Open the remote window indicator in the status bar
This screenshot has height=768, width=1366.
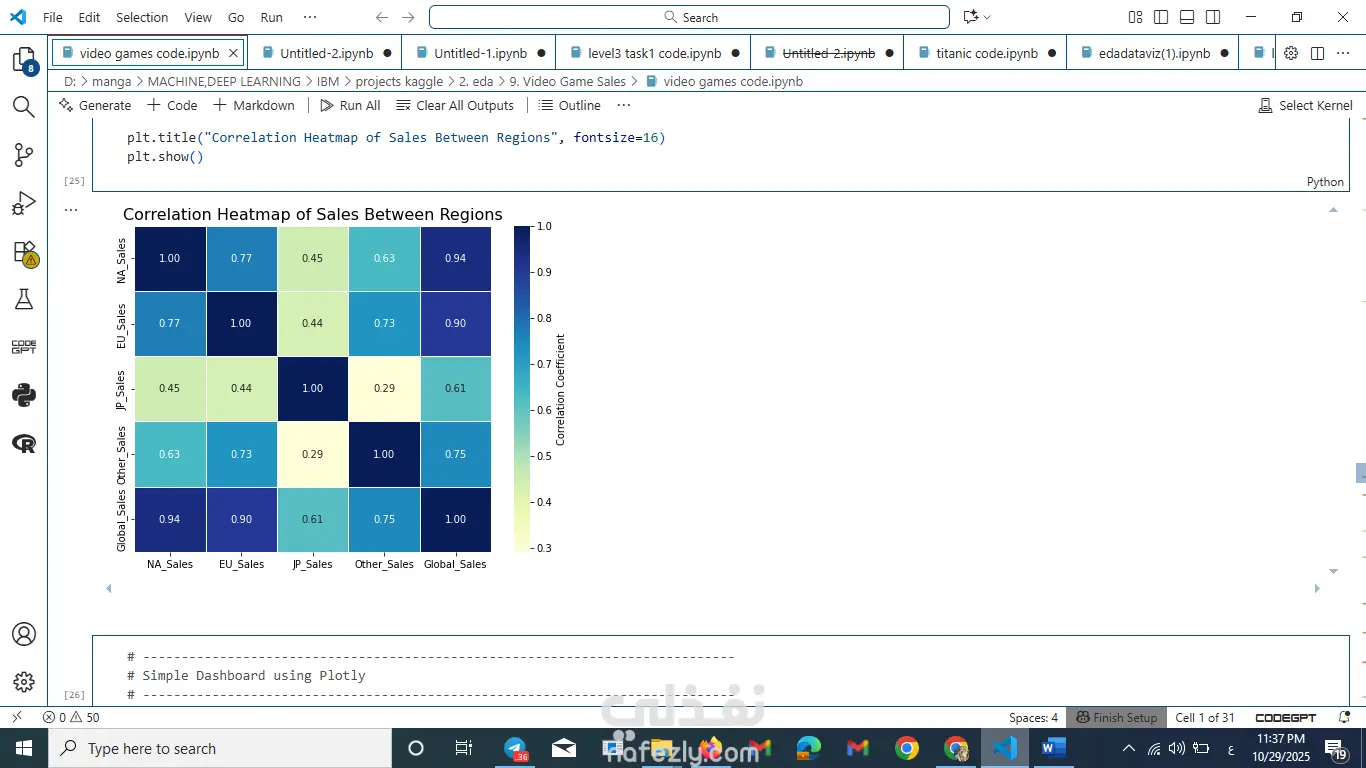(x=16, y=717)
